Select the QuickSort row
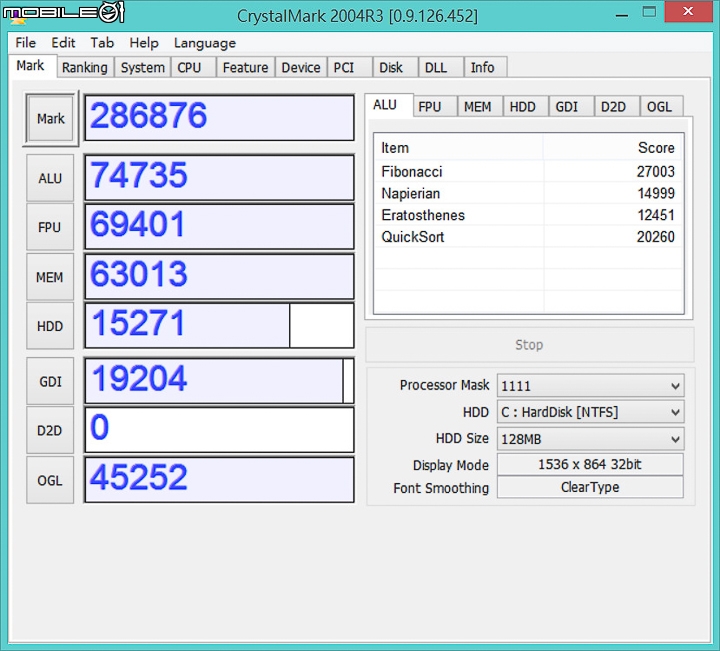The width and height of the screenshot is (720, 651). click(x=528, y=237)
